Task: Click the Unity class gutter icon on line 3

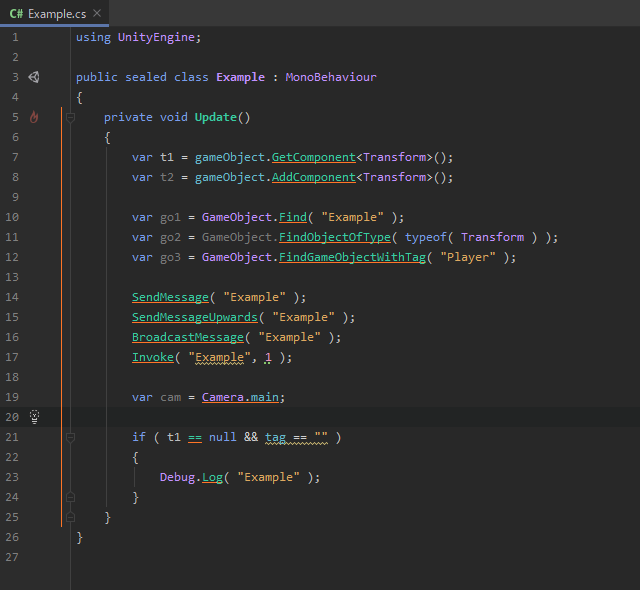Action: pyautogui.click(x=34, y=77)
